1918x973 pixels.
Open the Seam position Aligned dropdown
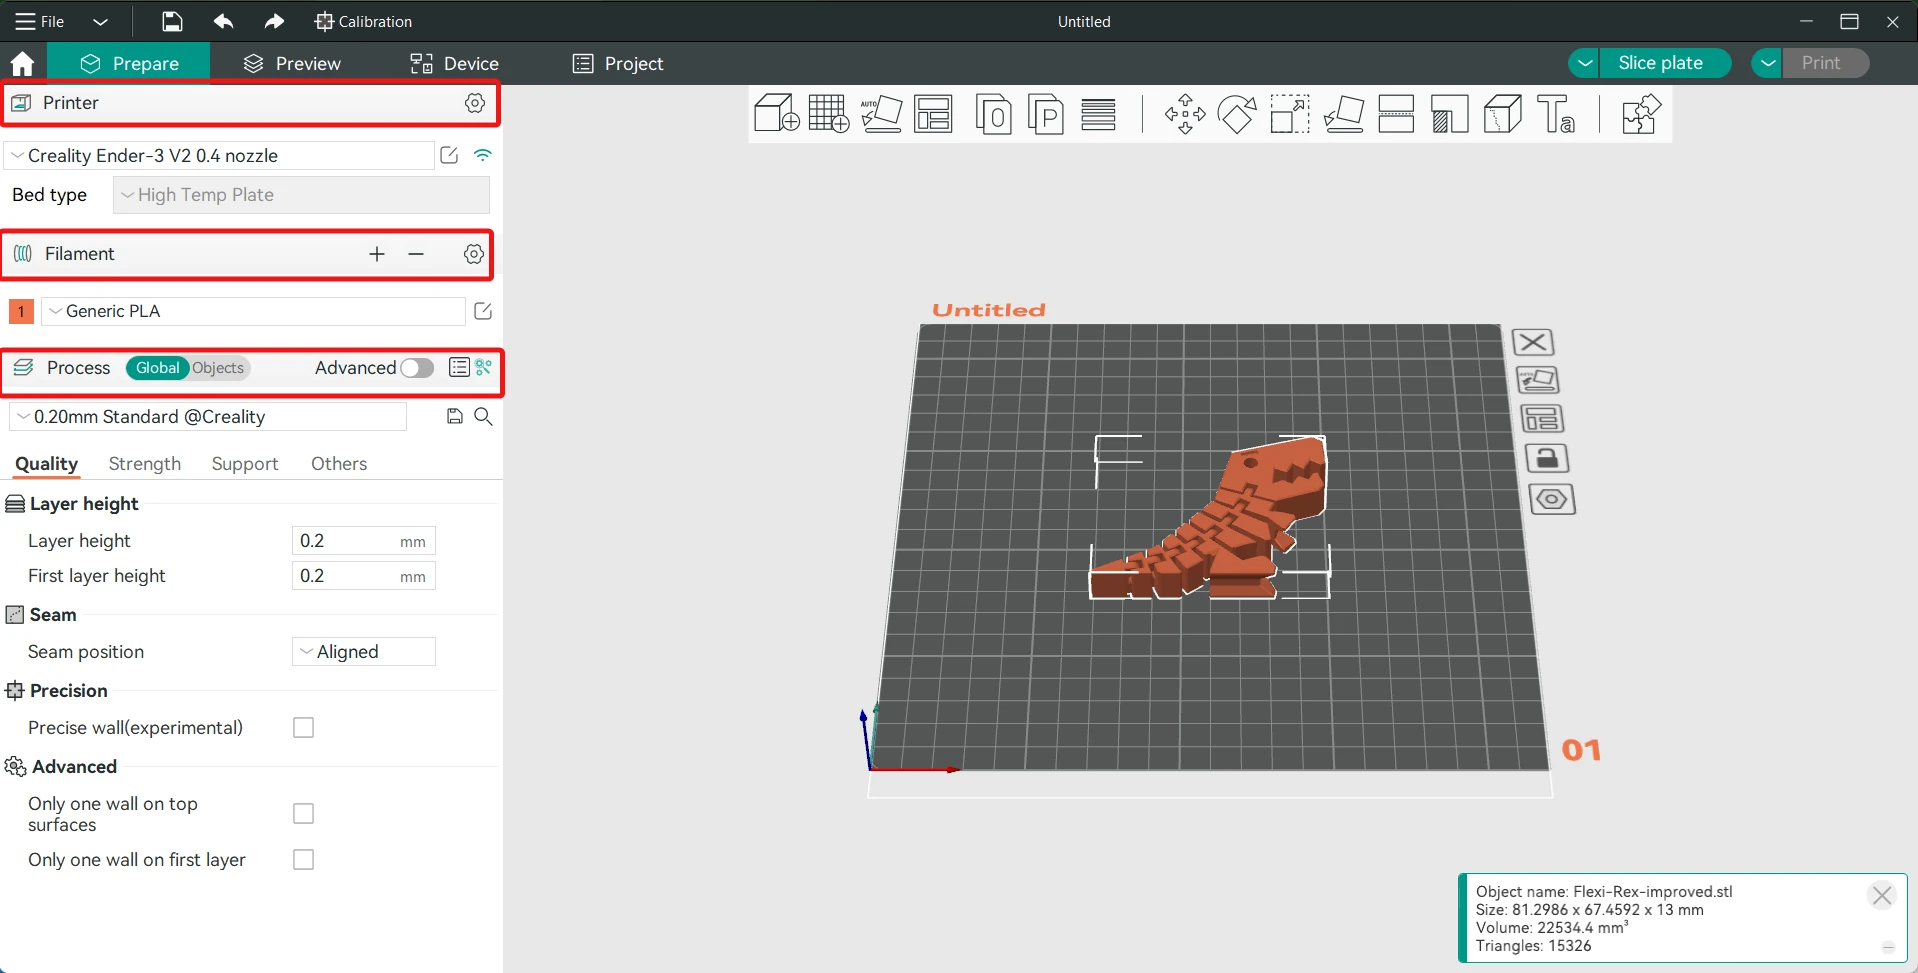(363, 652)
